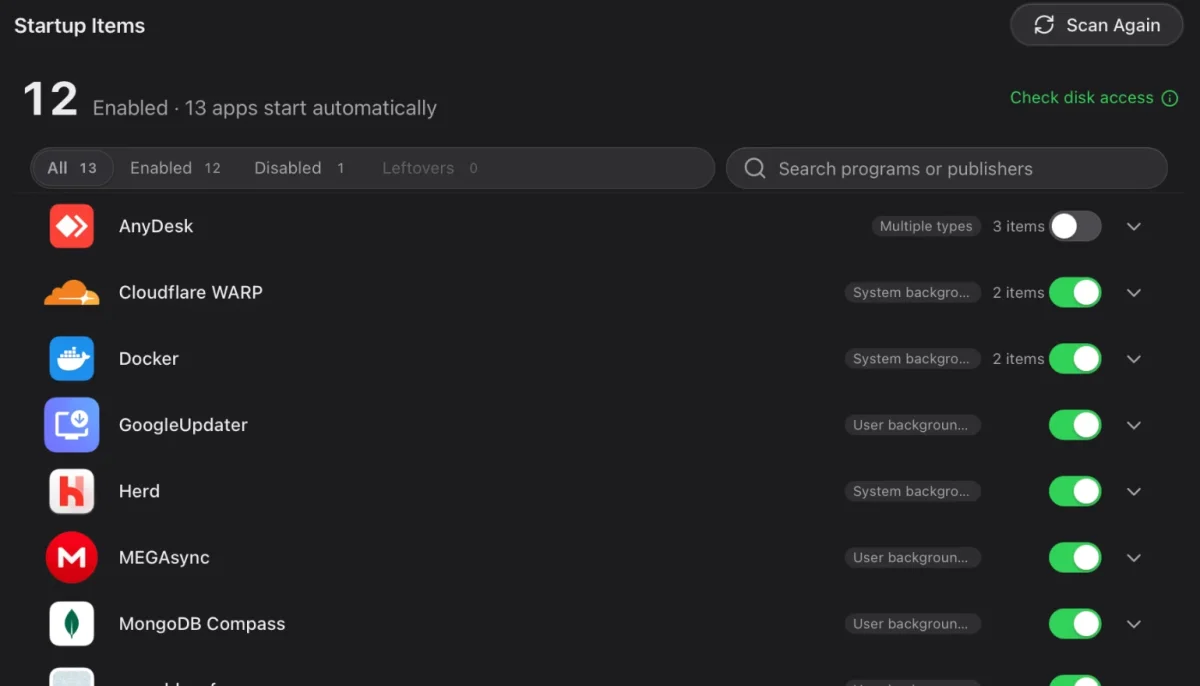
Task: Click the Cloudflare WARP cloud icon
Action: 72,293
